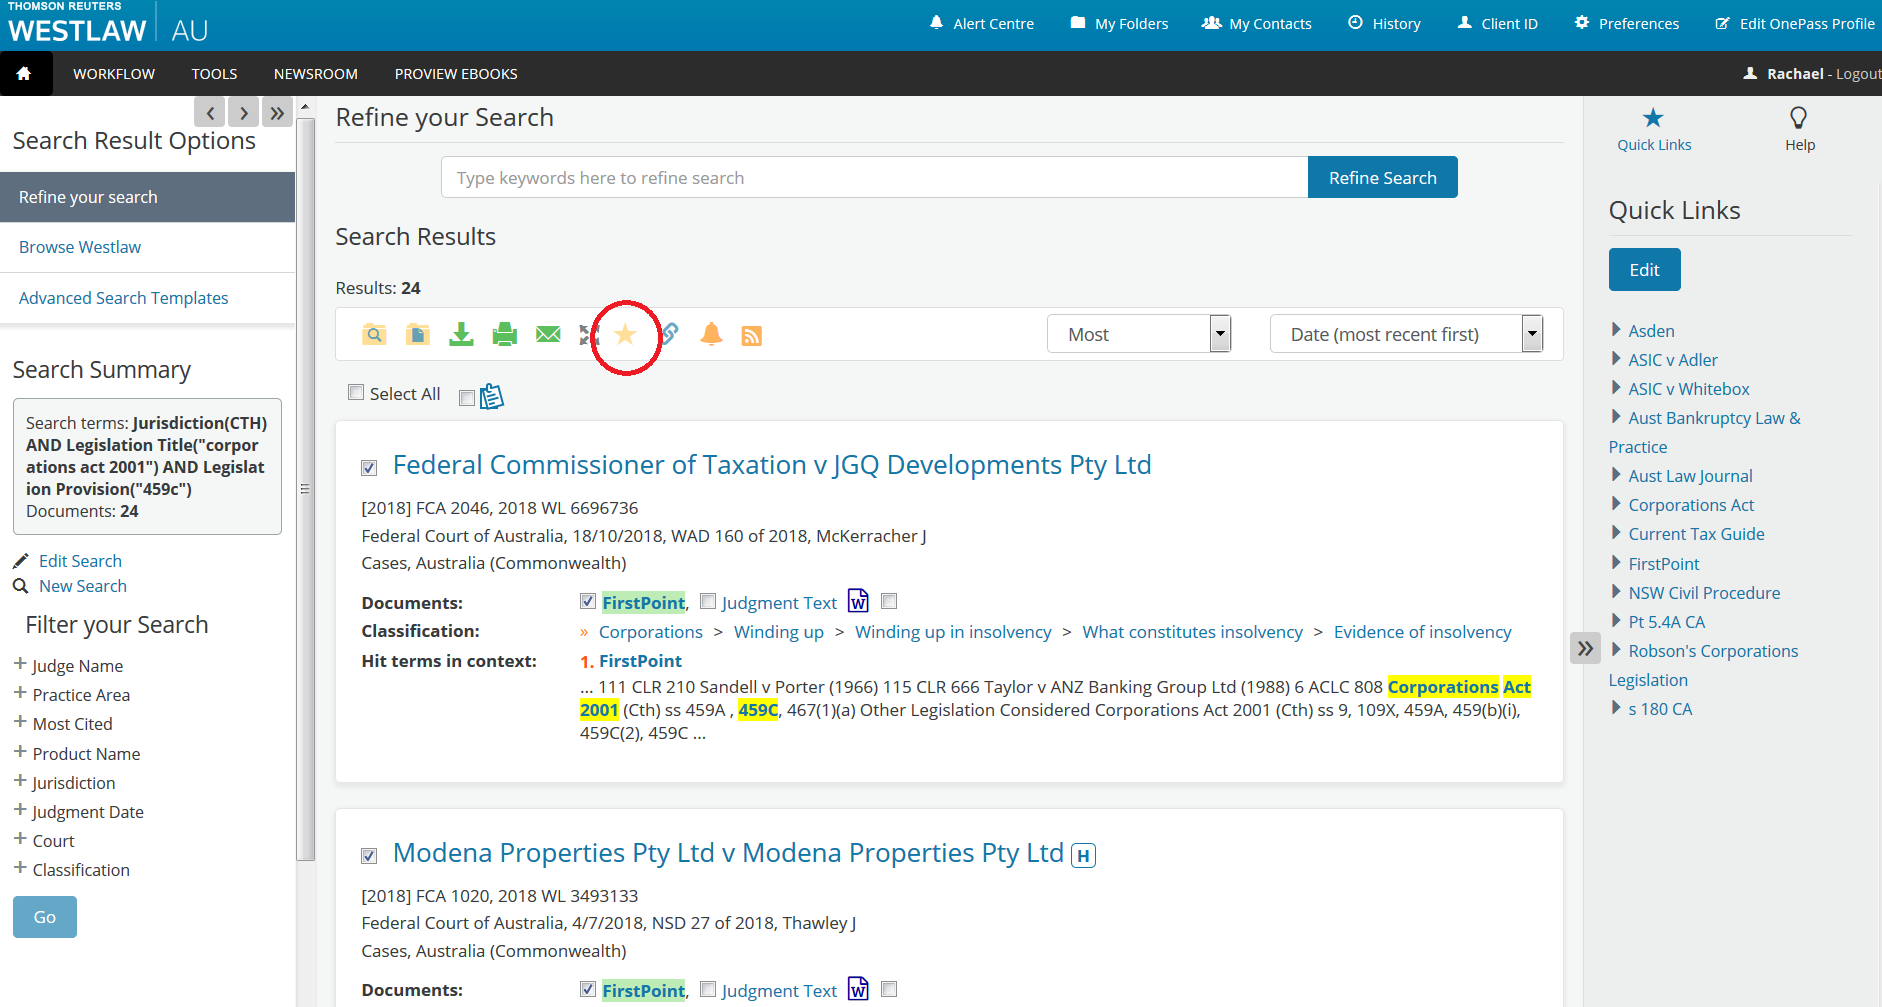Image resolution: width=1882 pixels, height=1007 pixels.
Task: Open Alert Centre in the top bar
Action: point(982,23)
